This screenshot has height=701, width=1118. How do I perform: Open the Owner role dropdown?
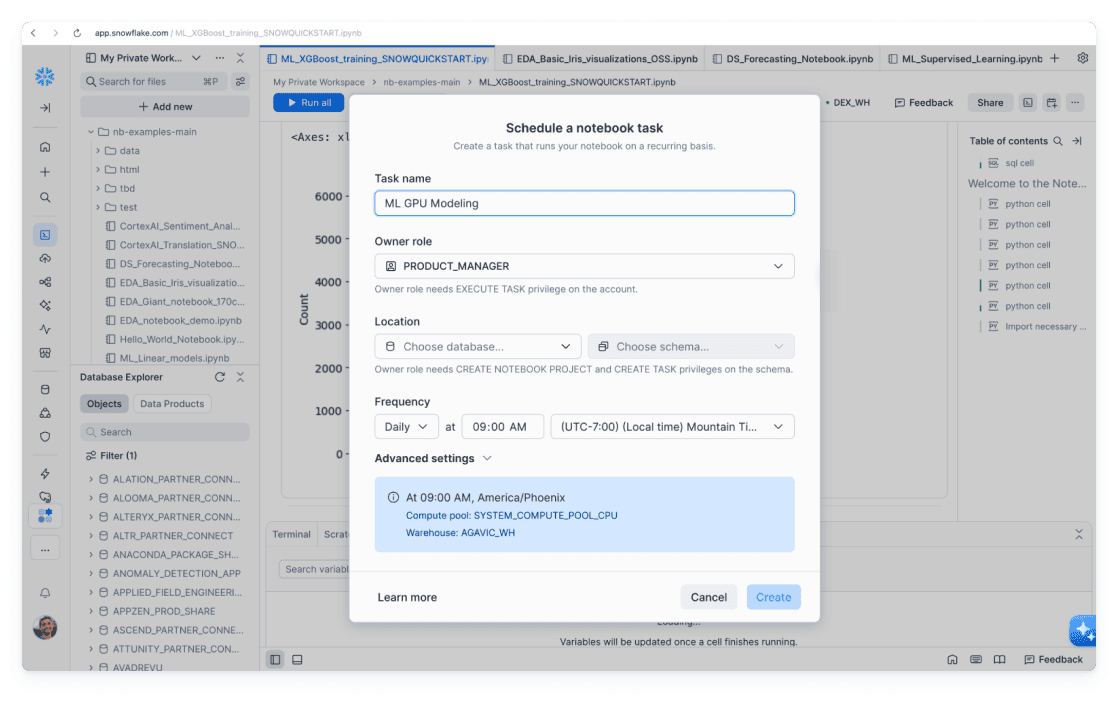[584, 266]
